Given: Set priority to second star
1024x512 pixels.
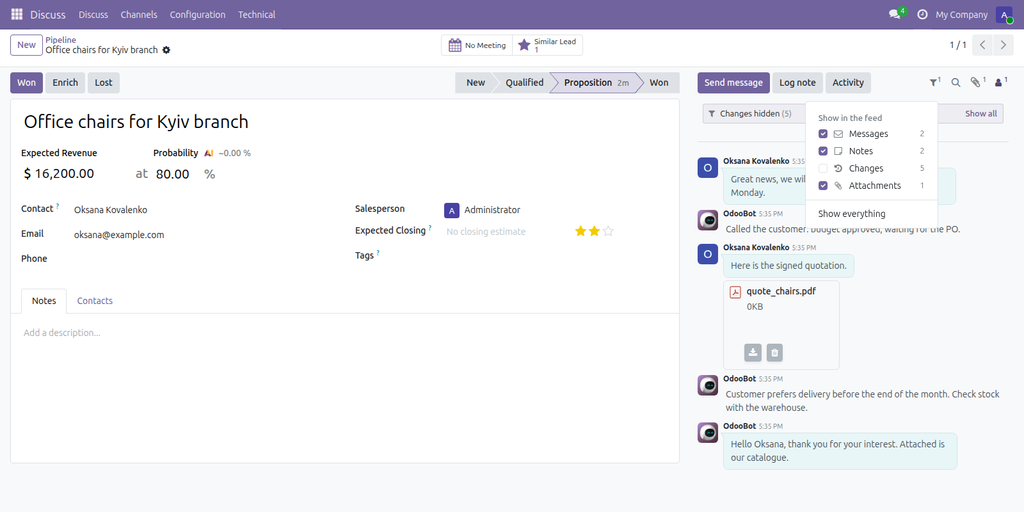Looking at the screenshot, I should tap(594, 231).
